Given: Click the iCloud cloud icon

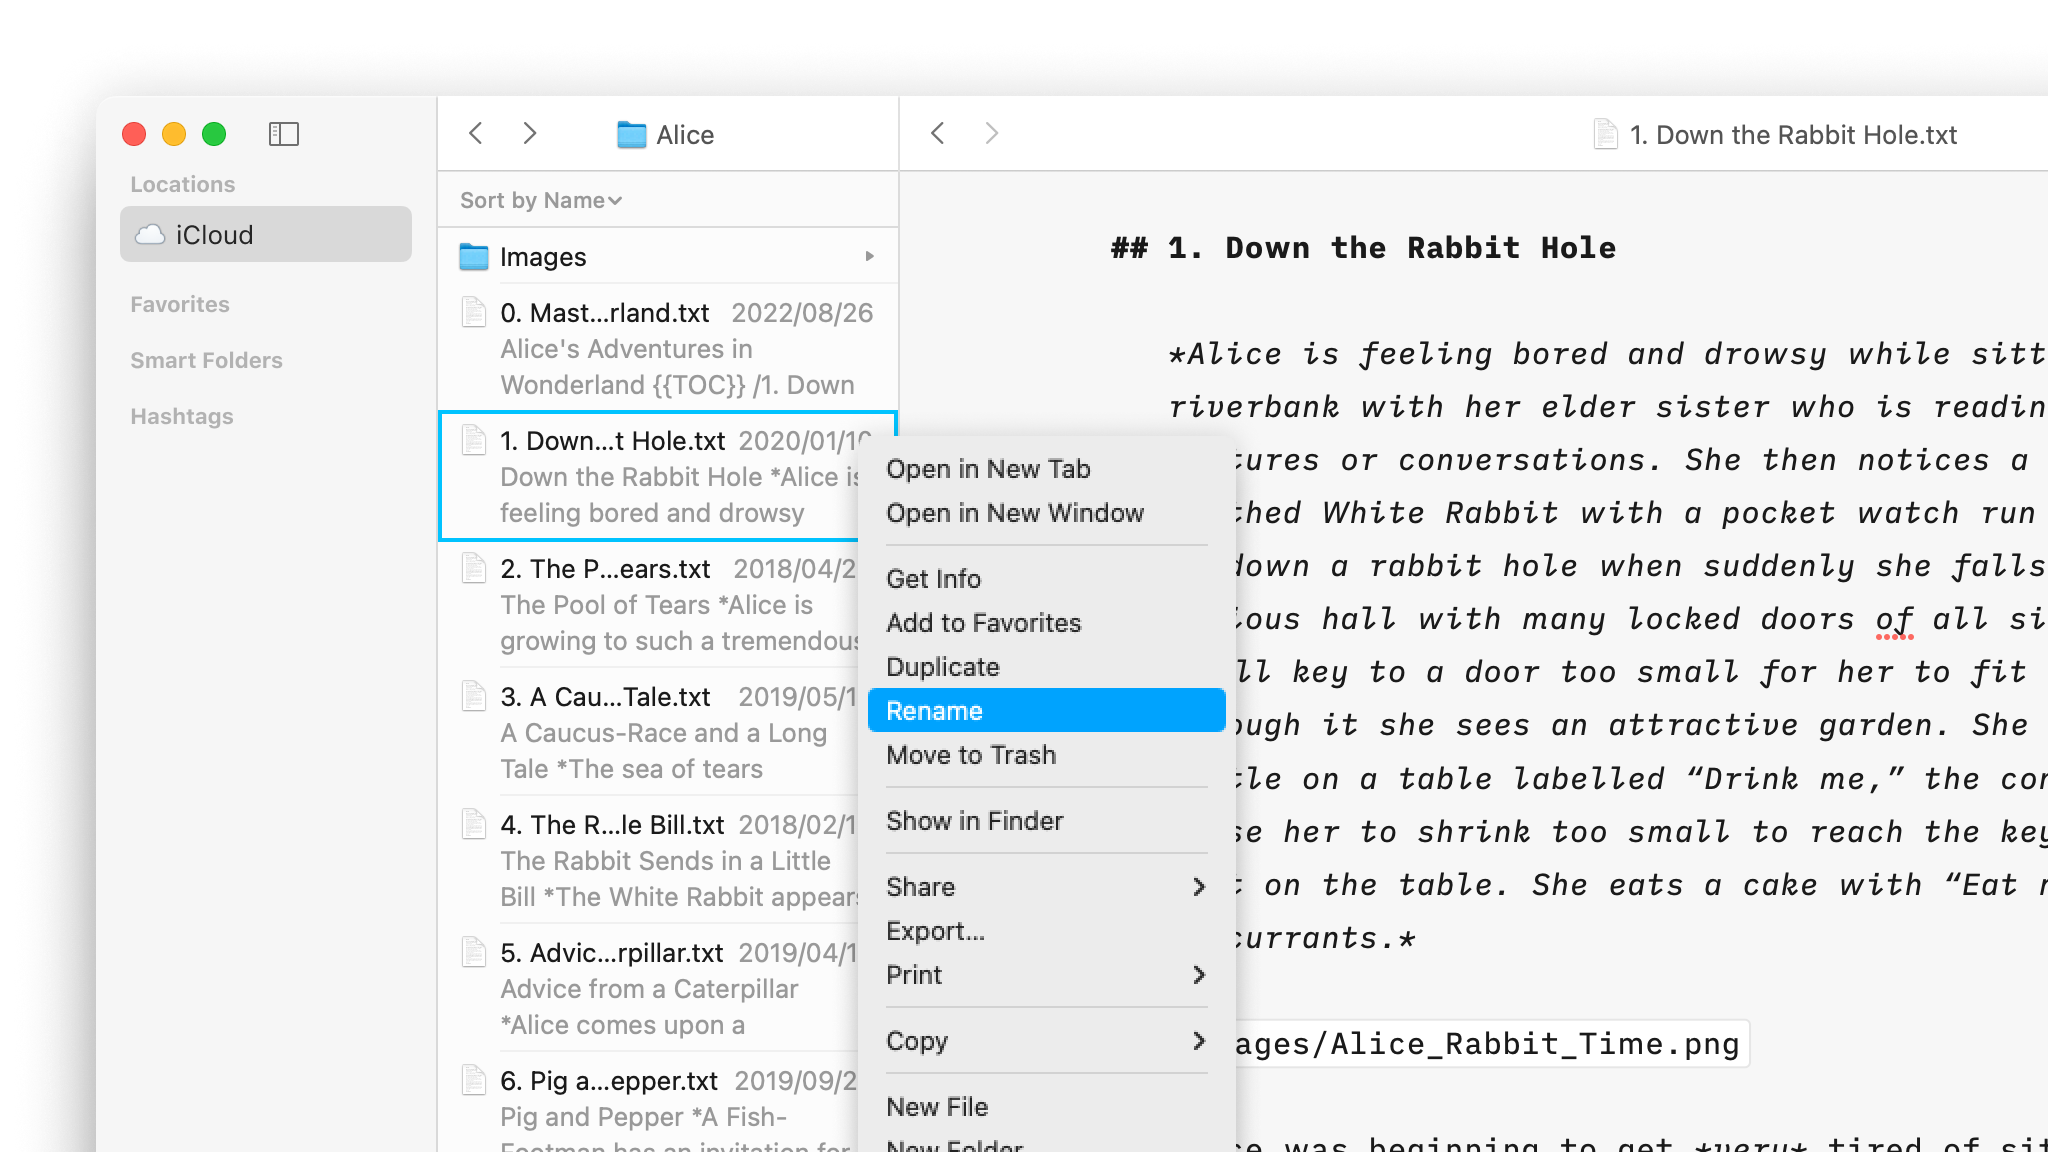Looking at the screenshot, I should tap(150, 235).
